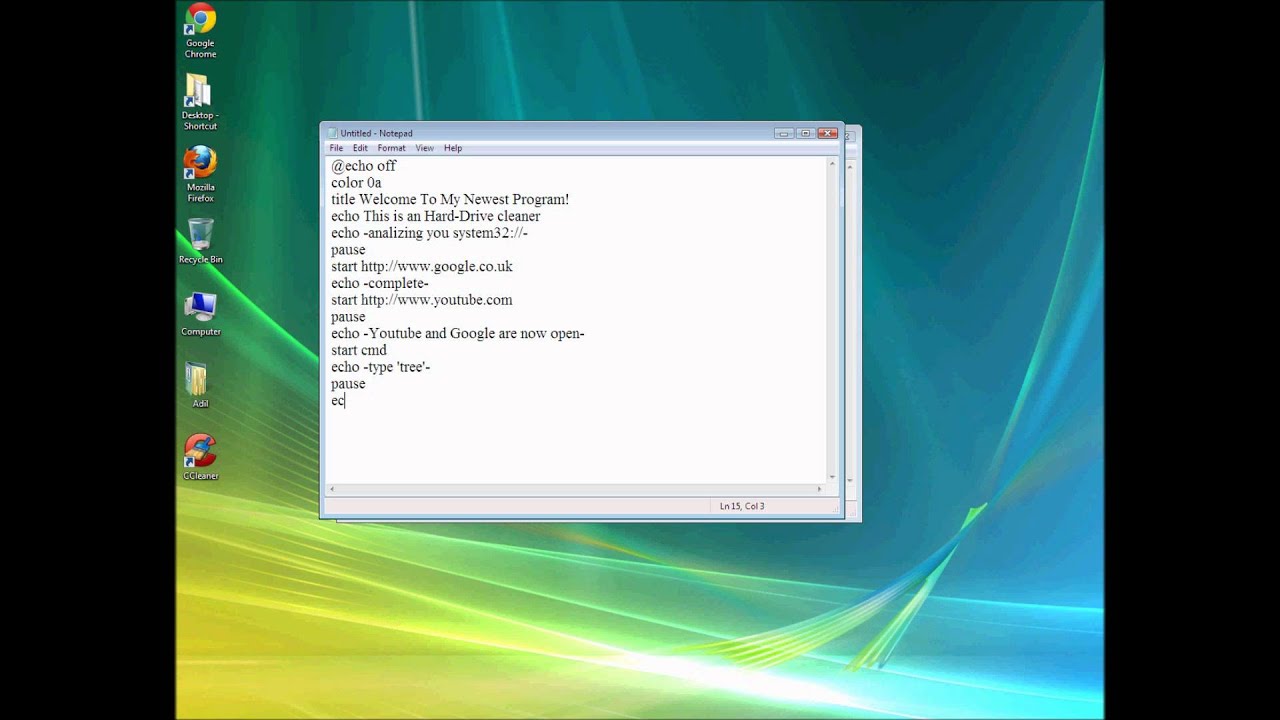Click the horizontal scrollbar left arrow
This screenshot has width=1280, height=720.
pos(332,489)
